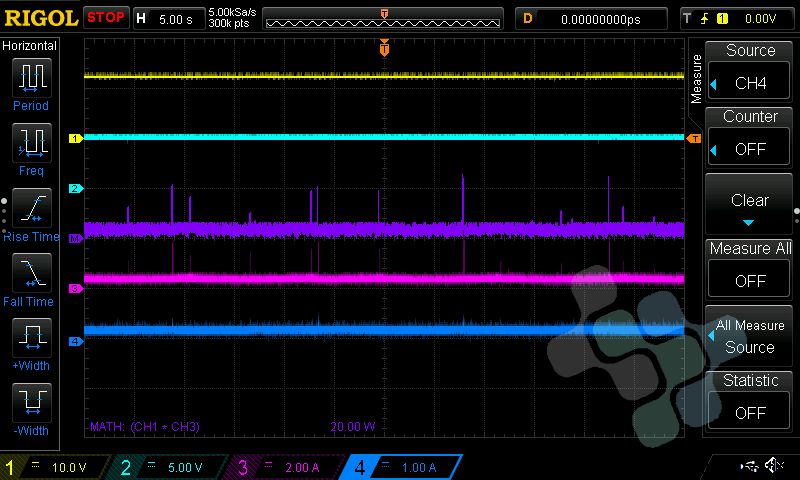The height and width of the screenshot is (480, 800).
Task: Click the red STOP status button
Action: (x=106, y=18)
